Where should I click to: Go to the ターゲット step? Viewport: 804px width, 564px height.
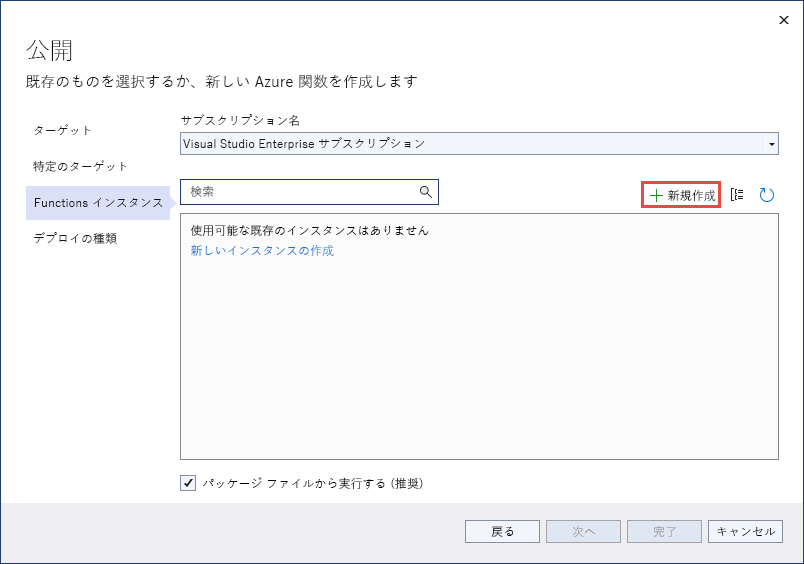63,130
